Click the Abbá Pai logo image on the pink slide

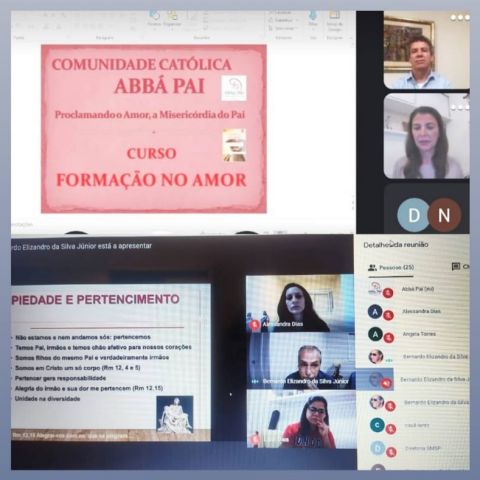(x=234, y=88)
